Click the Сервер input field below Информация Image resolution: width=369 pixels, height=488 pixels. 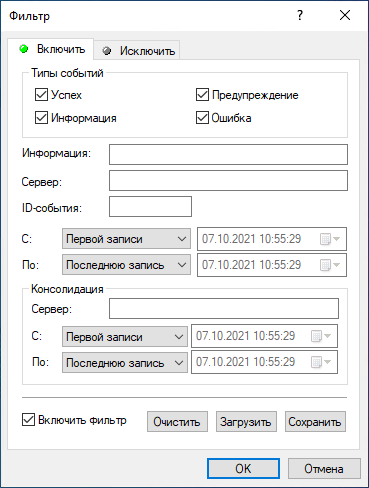click(228, 180)
